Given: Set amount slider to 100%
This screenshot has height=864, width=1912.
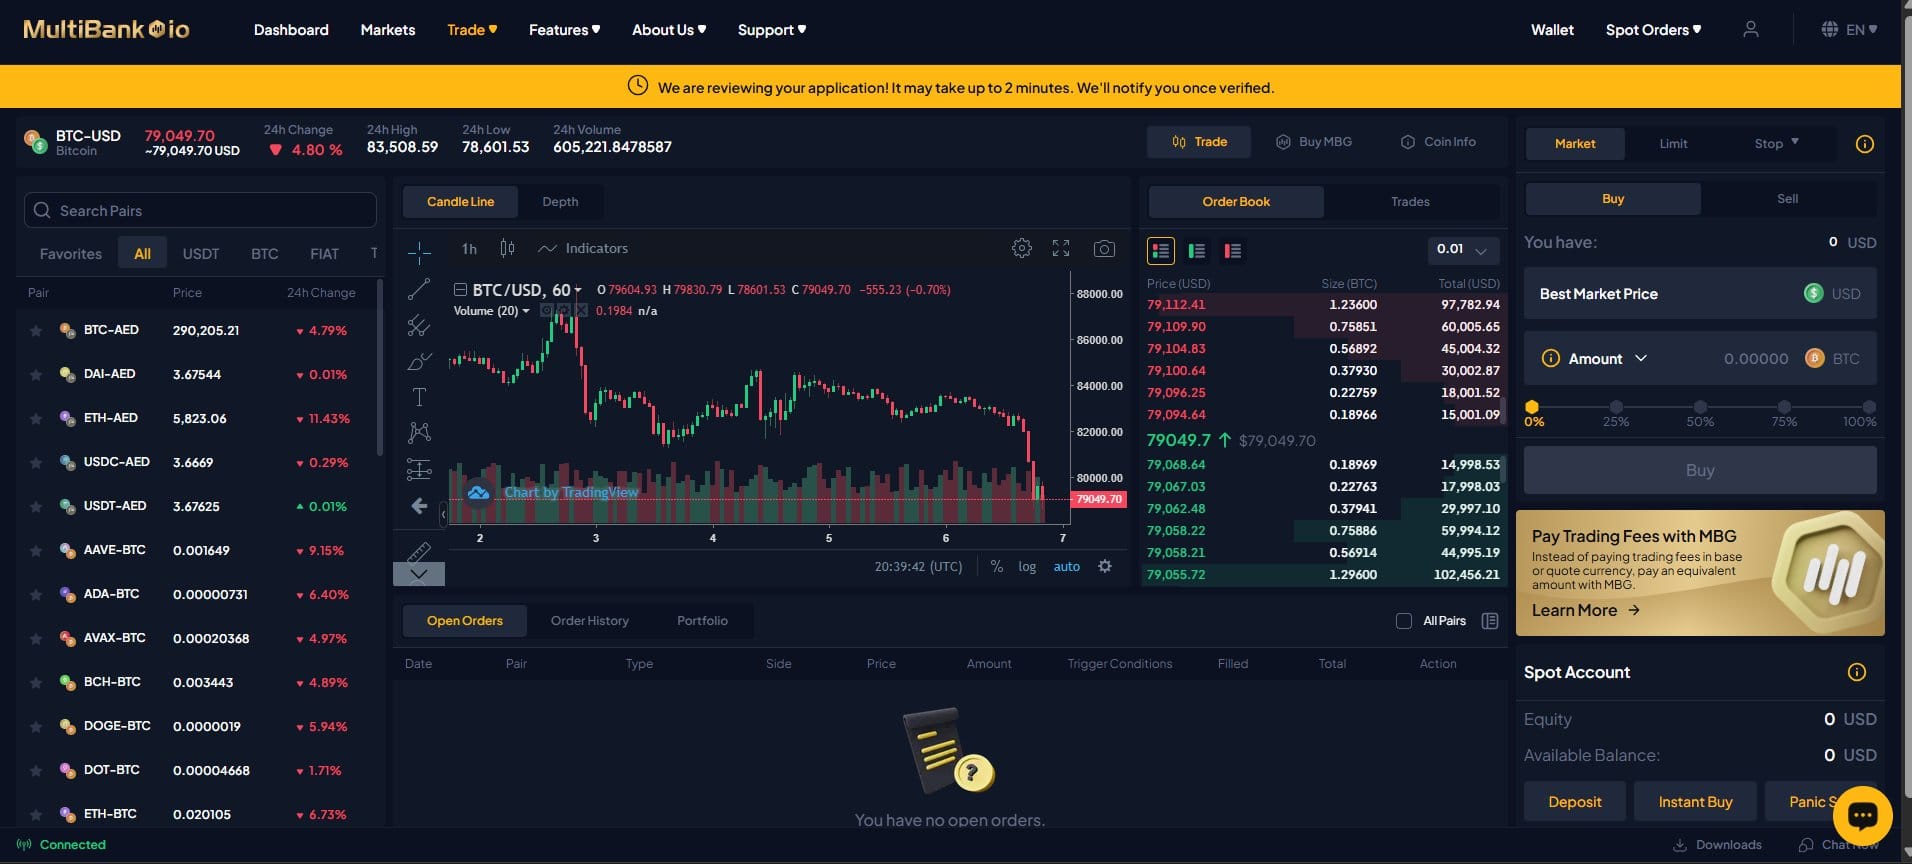Looking at the screenshot, I should (1868, 408).
